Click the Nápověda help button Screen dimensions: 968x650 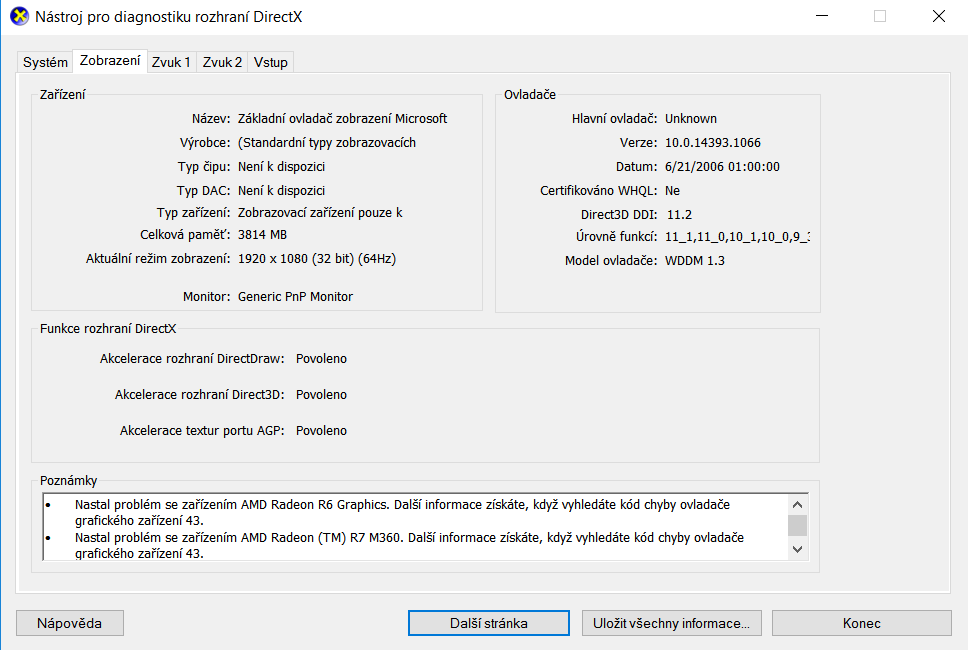click(x=70, y=623)
